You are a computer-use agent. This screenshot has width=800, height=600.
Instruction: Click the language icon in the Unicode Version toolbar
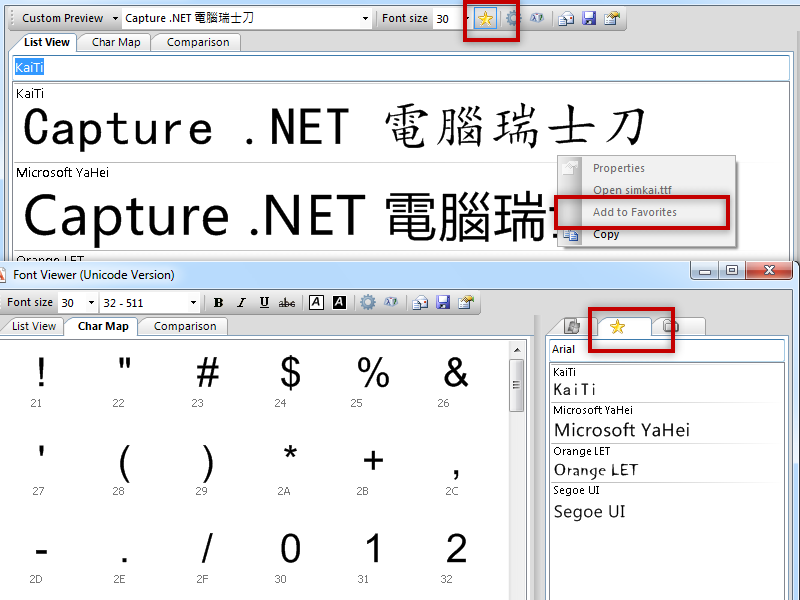[391, 303]
